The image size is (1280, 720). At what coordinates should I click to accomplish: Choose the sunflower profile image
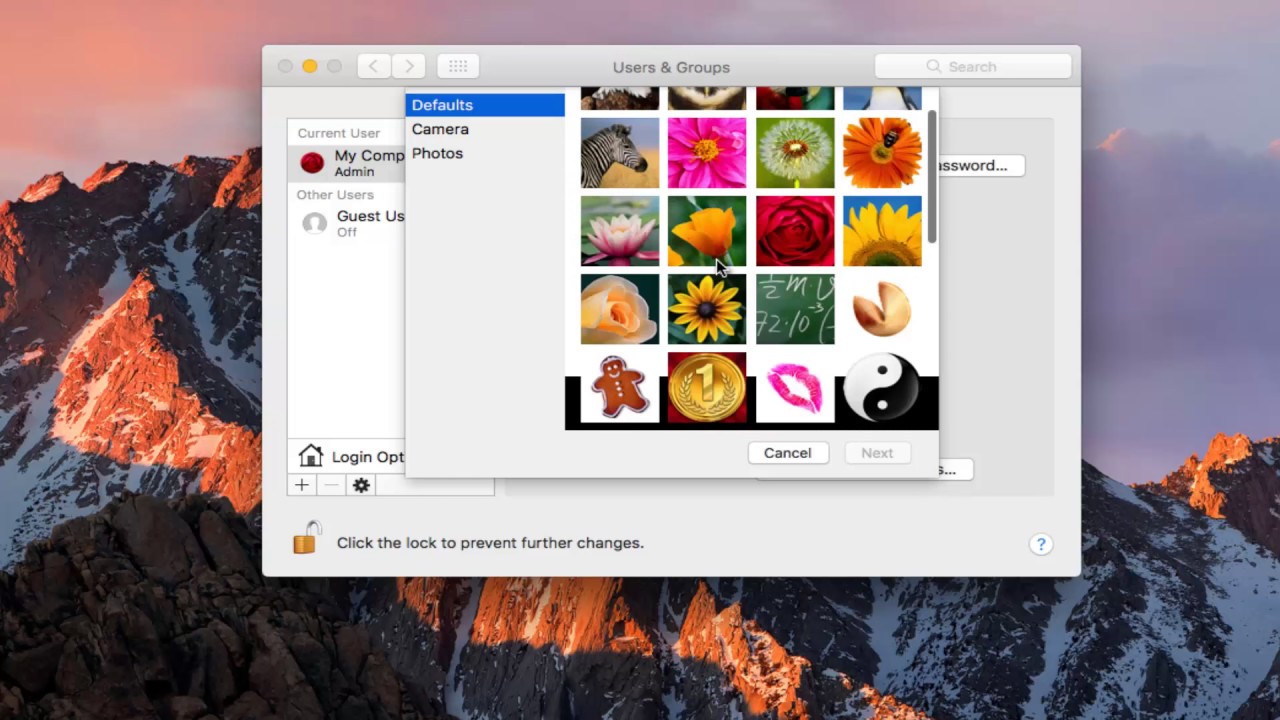[882, 232]
